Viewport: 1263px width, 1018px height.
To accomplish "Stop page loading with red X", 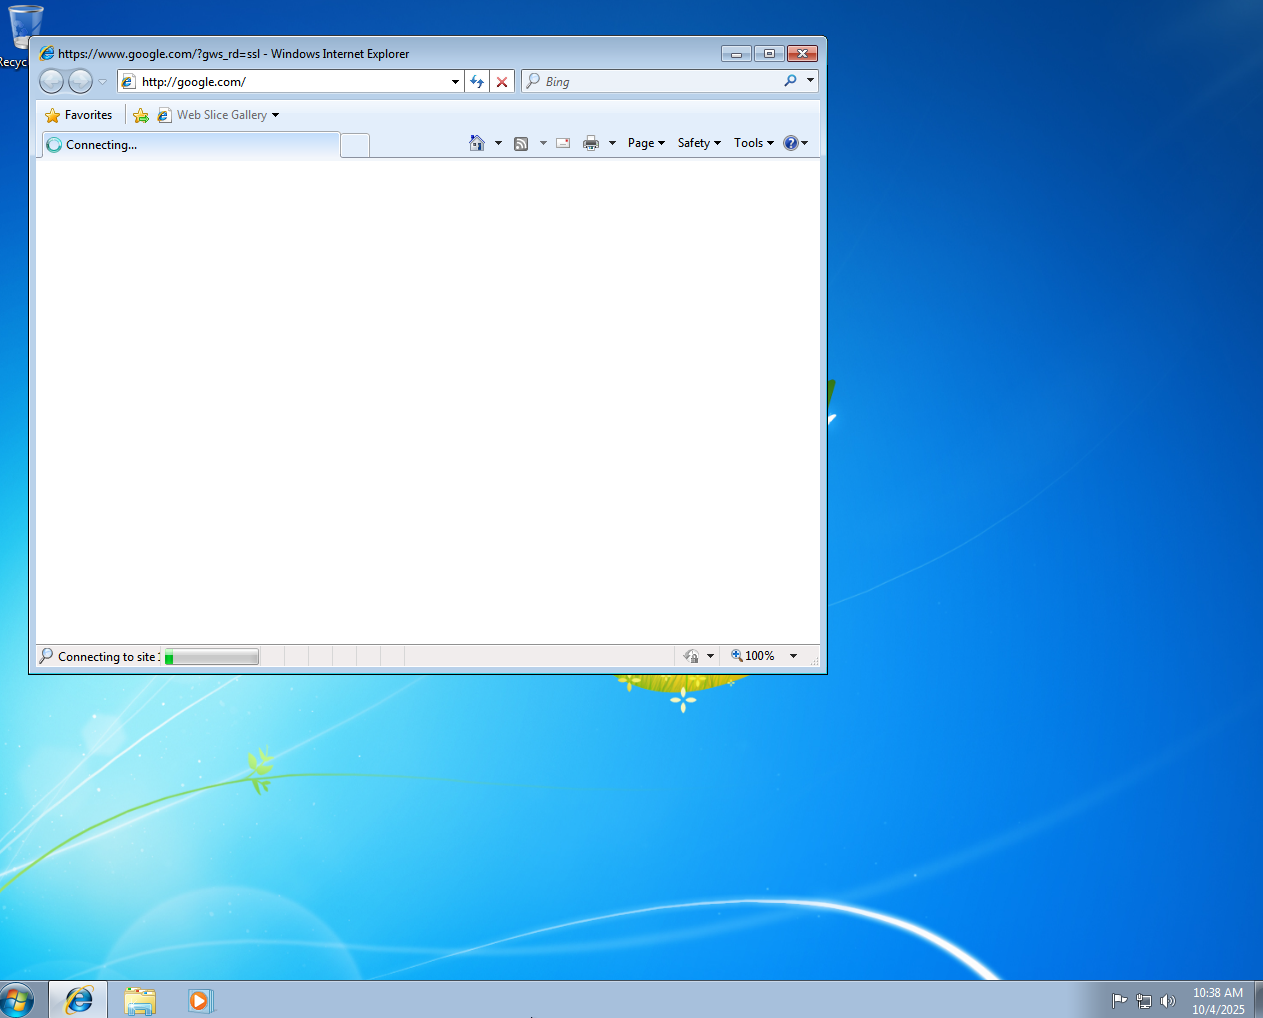I will pyautogui.click(x=502, y=82).
